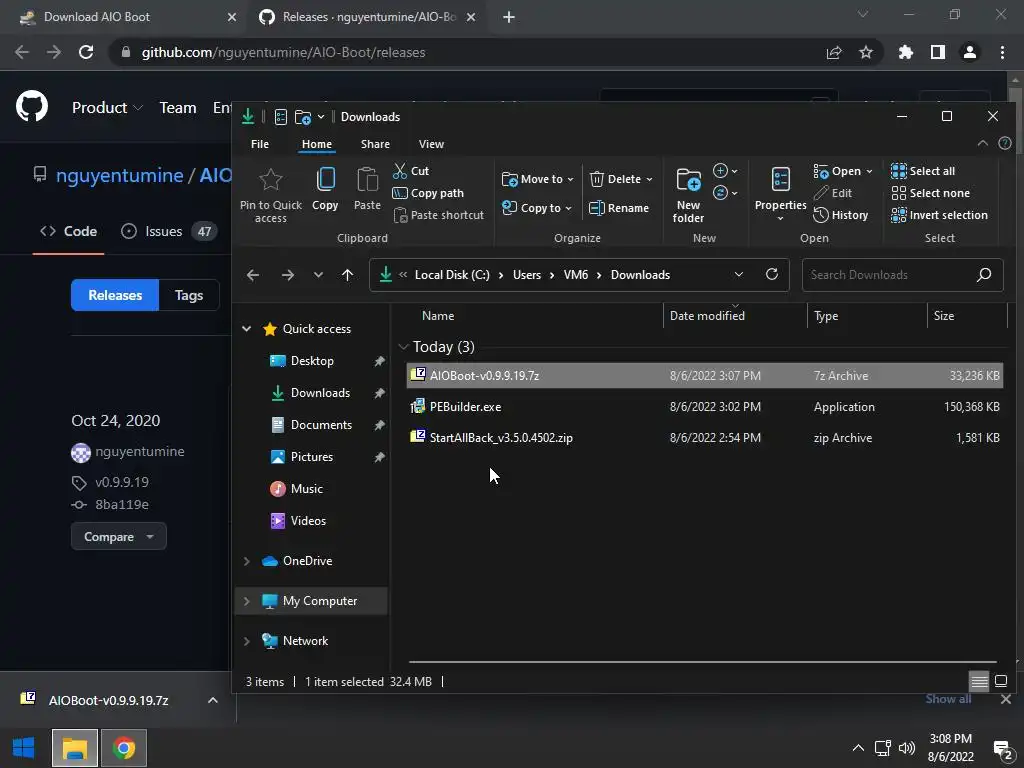Switch to the View ribbon tab

[x=431, y=144]
